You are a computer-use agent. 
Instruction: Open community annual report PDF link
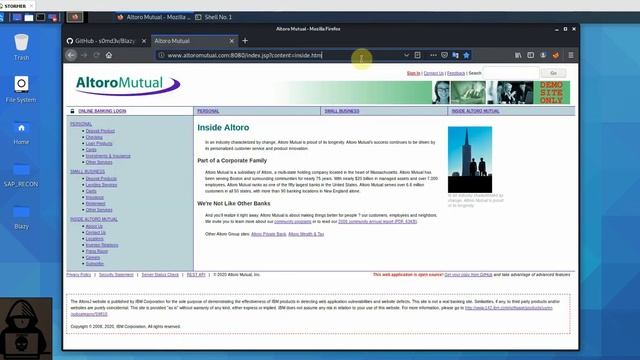click(378, 222)
